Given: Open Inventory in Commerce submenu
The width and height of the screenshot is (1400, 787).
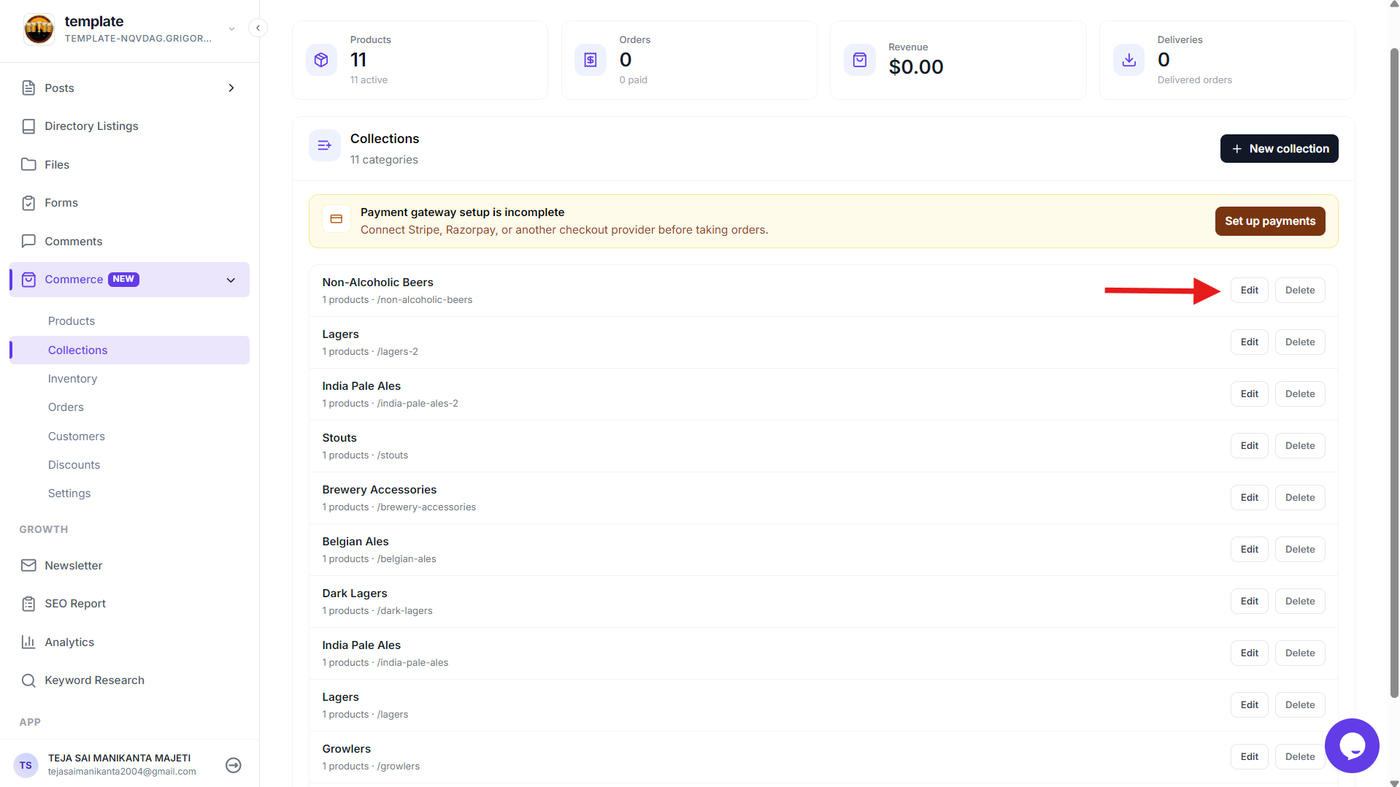Looking at the screenshot, I should coord(72,379).
